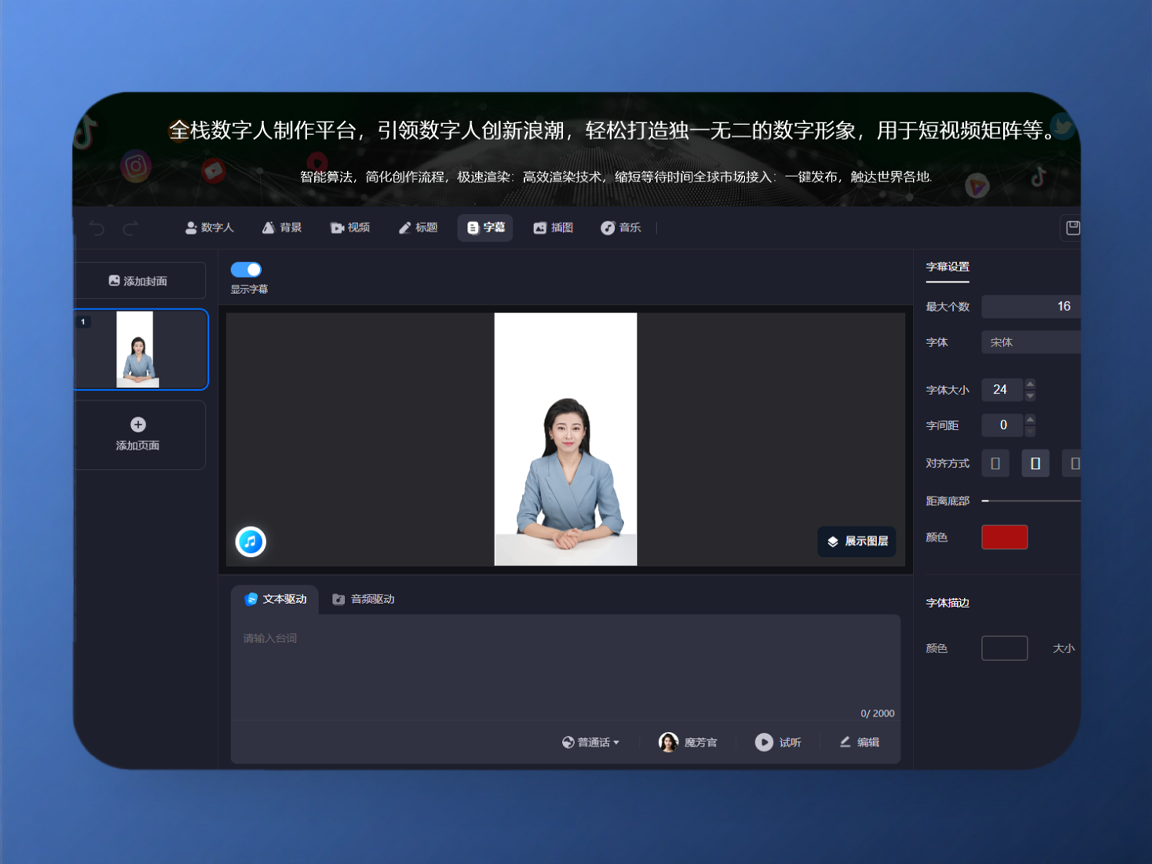Select the 数字人 tool in the toolbar

(x=209, y=227)
